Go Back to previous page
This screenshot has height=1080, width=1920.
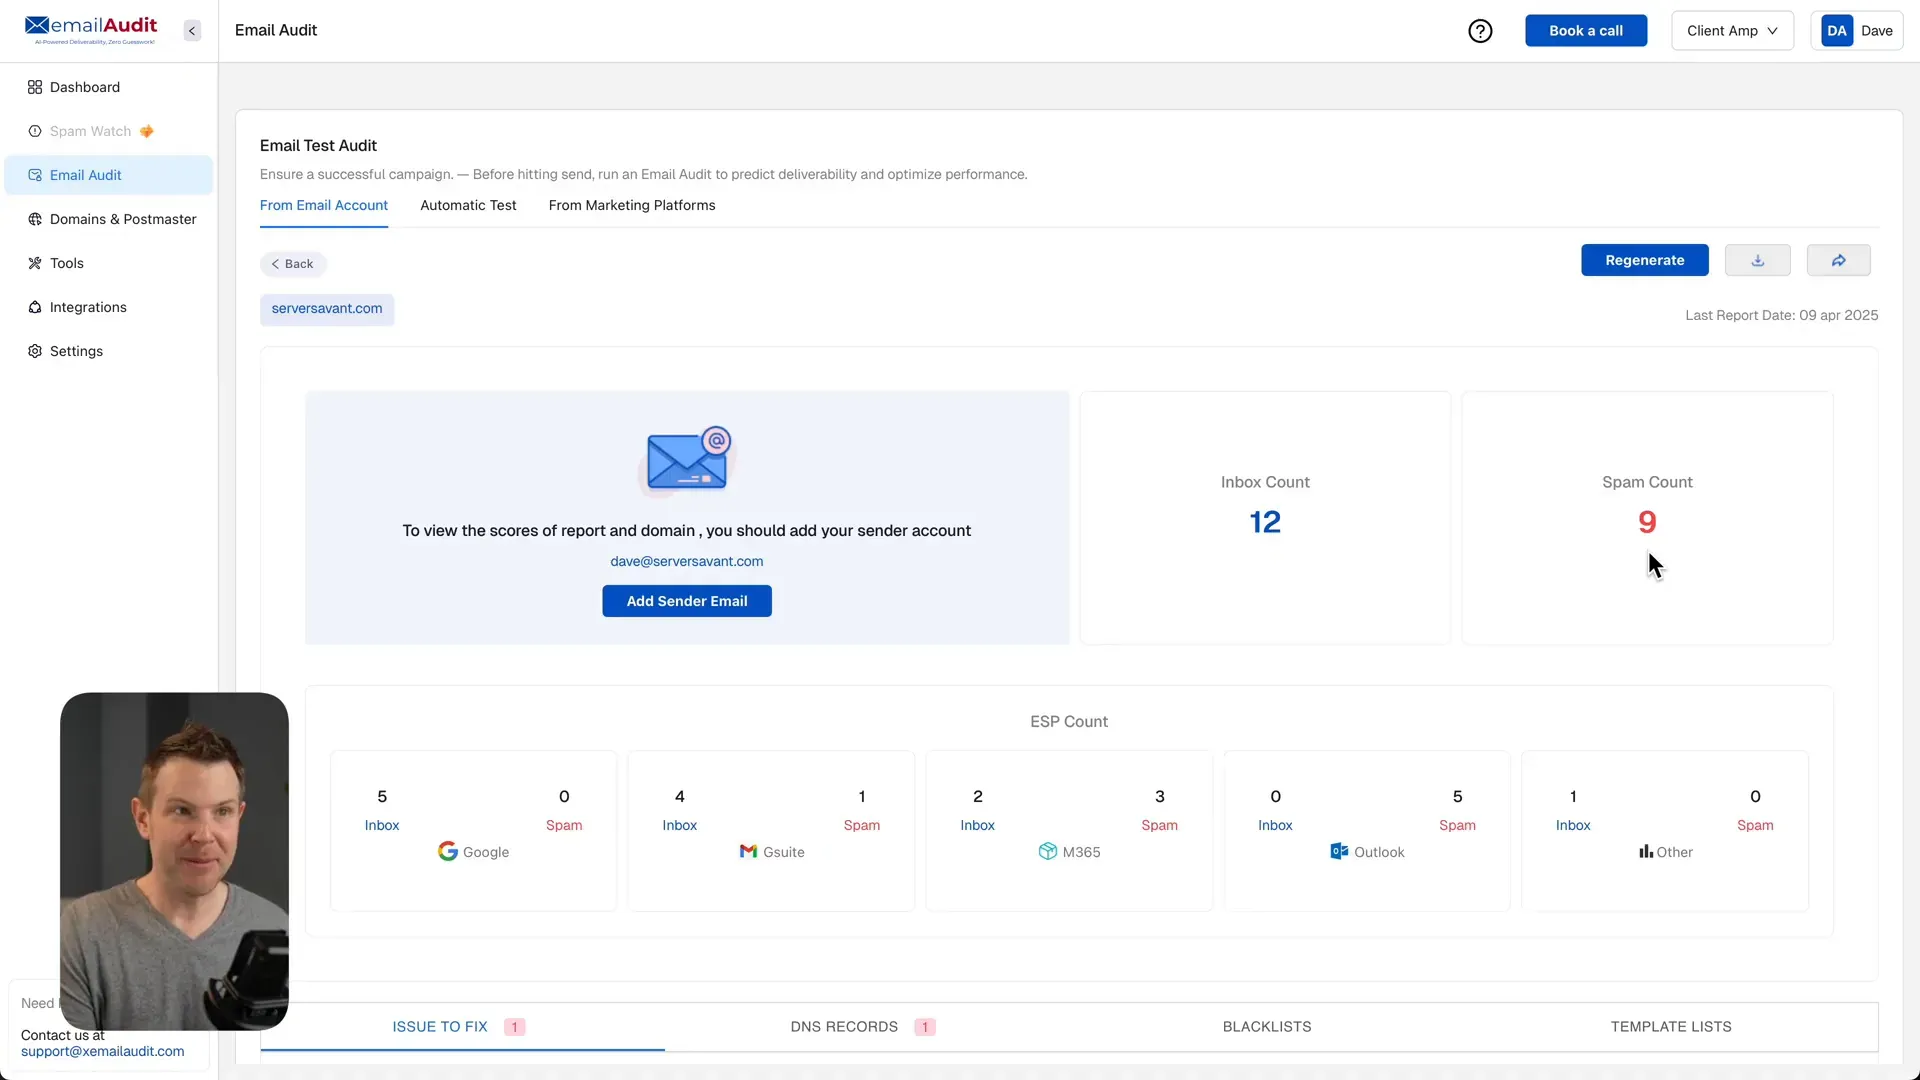293,264
